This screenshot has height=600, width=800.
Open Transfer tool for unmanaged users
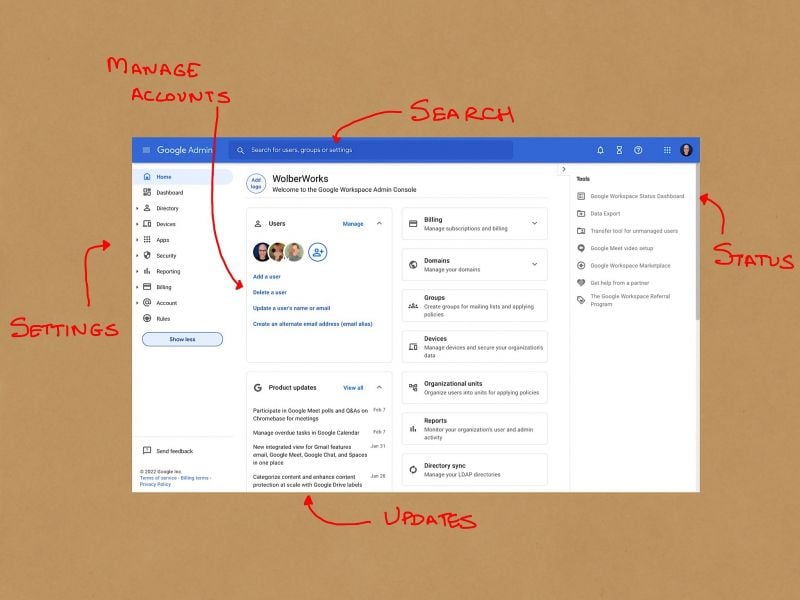(x=634, y=231)
